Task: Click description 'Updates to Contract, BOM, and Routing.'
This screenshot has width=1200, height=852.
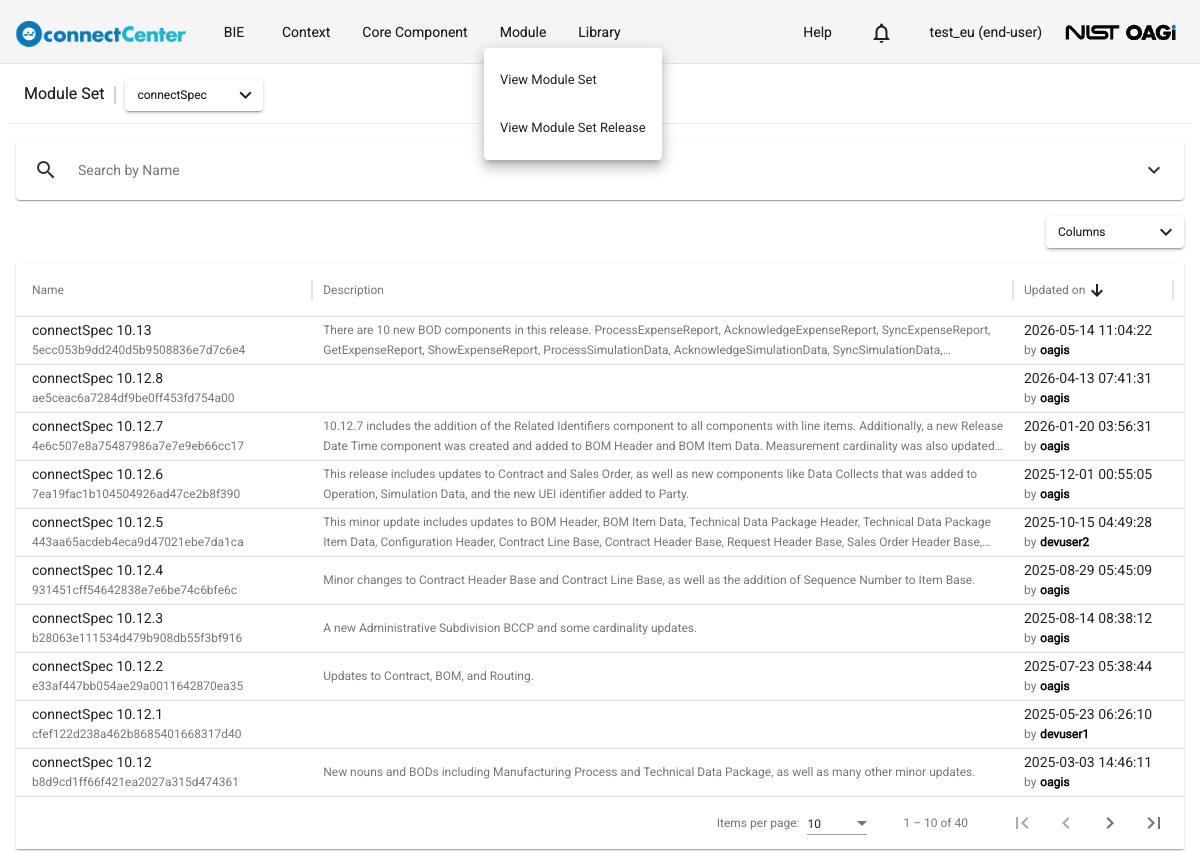Action: pyautogui.click(x=428, y=676)
